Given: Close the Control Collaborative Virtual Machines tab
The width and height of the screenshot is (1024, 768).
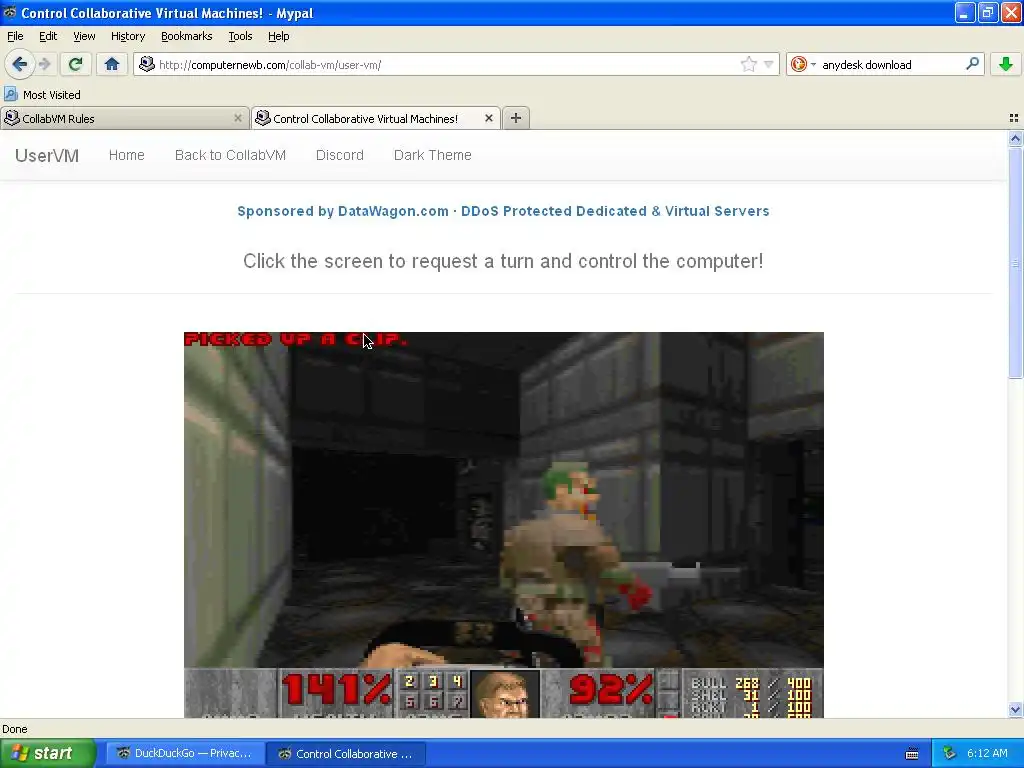Looking at the screenshot, I should coord(488,118).
